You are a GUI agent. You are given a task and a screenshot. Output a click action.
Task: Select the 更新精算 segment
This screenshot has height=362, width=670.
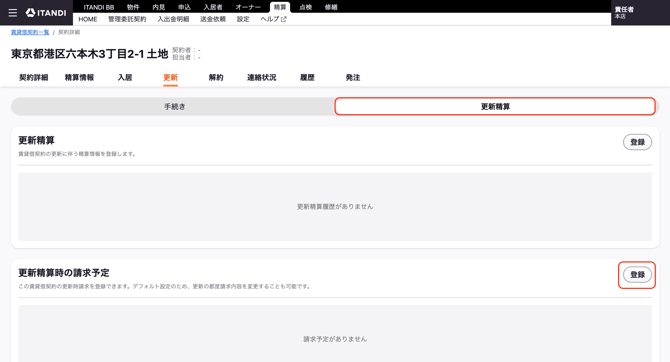point(495,106)
